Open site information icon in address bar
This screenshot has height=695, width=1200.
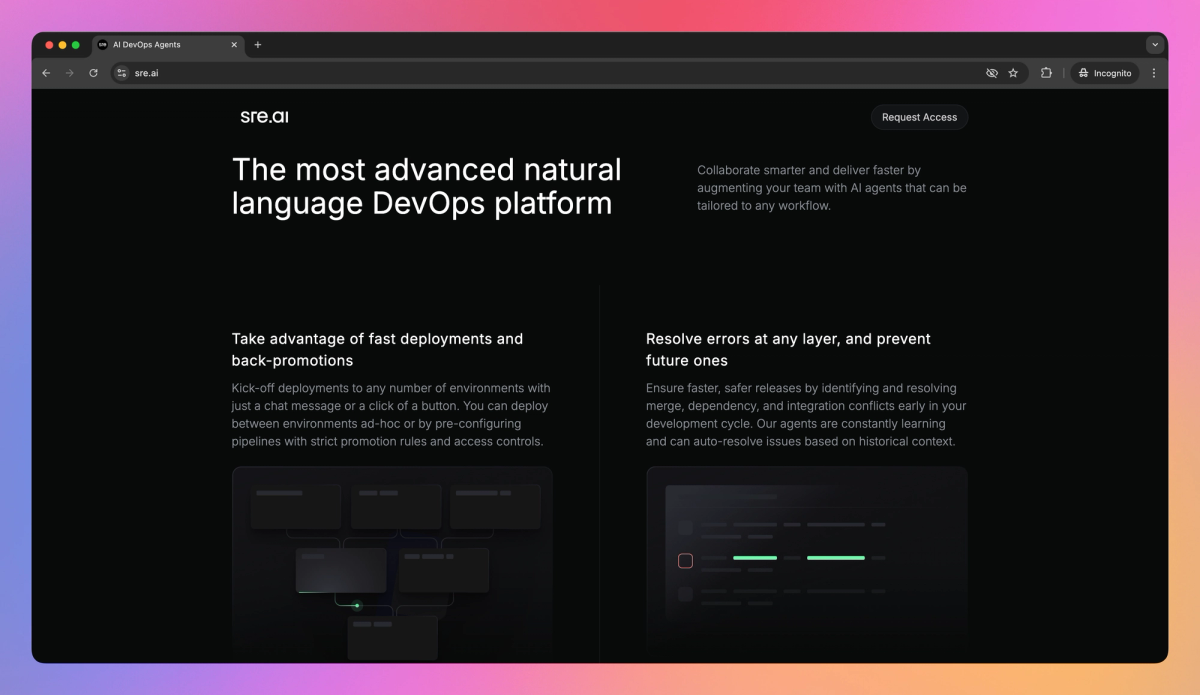pos(122,73)
